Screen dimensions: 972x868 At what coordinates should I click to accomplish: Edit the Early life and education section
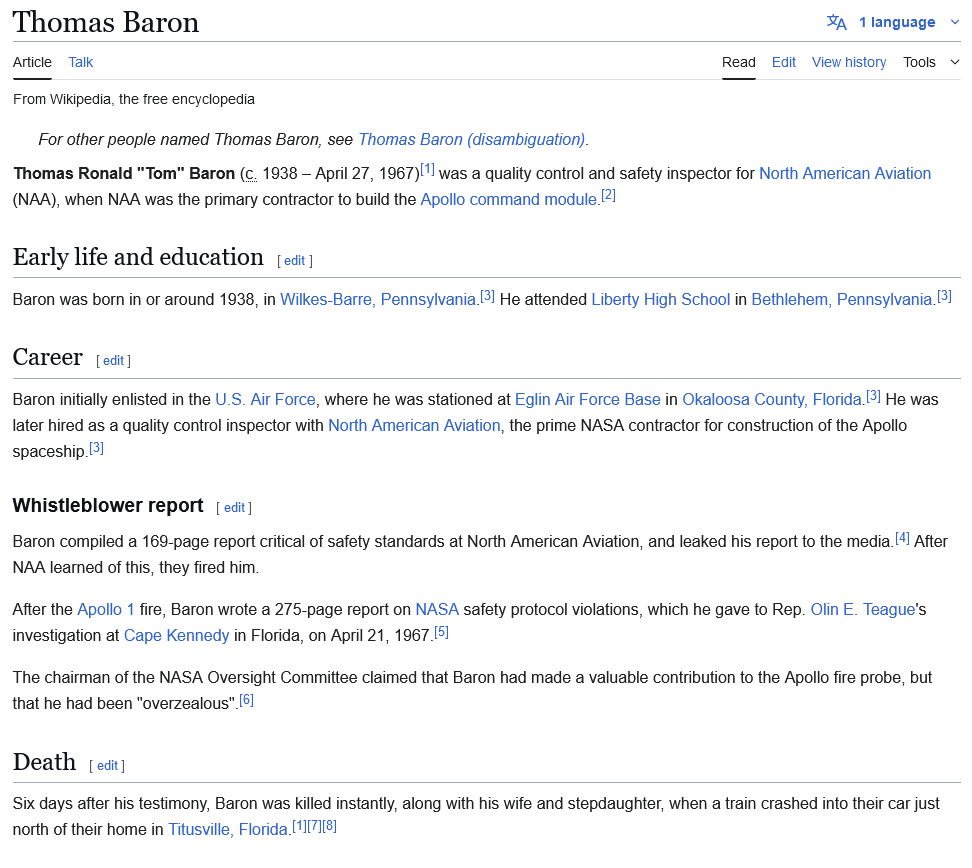(x=294, y=261)
